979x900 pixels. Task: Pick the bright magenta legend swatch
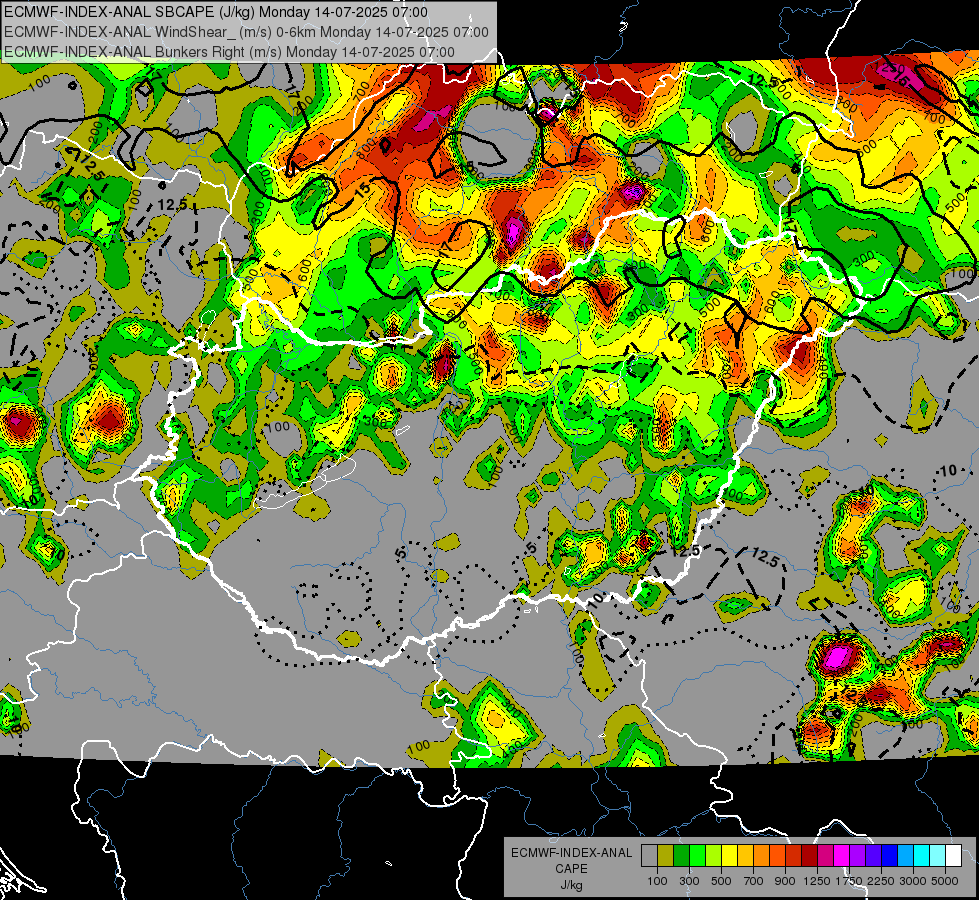[841, 856]
